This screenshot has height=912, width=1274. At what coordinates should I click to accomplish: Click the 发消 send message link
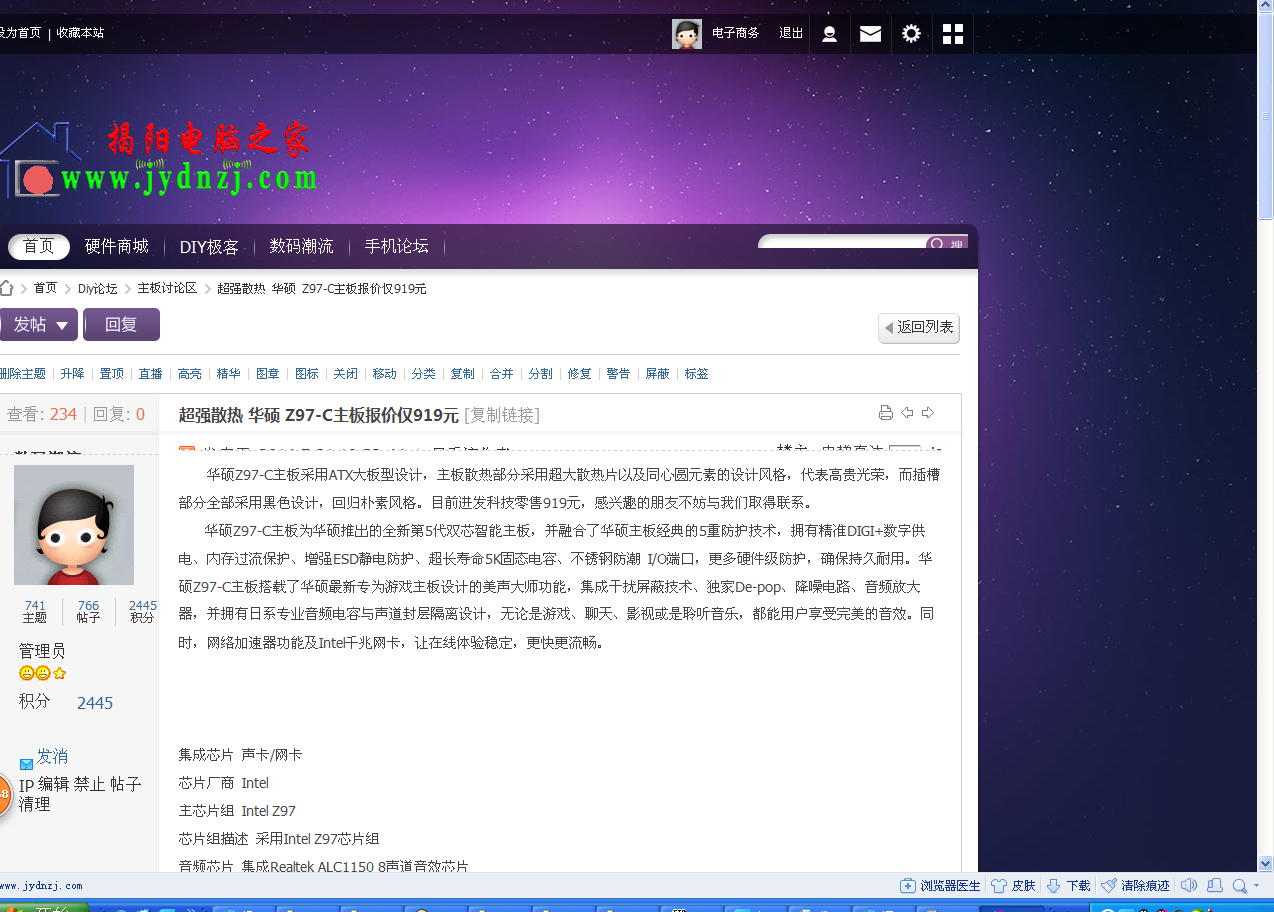point(52,756)
